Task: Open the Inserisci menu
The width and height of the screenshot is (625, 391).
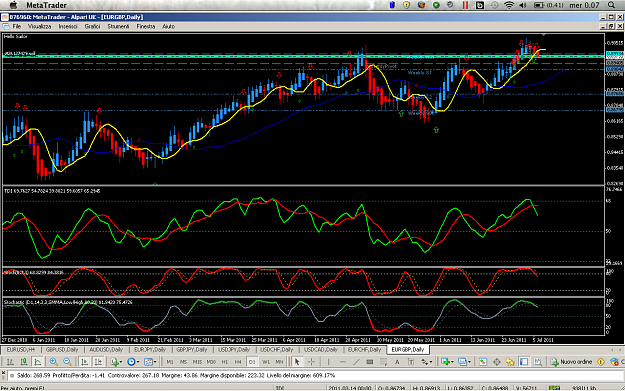Action: tap(68, 26)
